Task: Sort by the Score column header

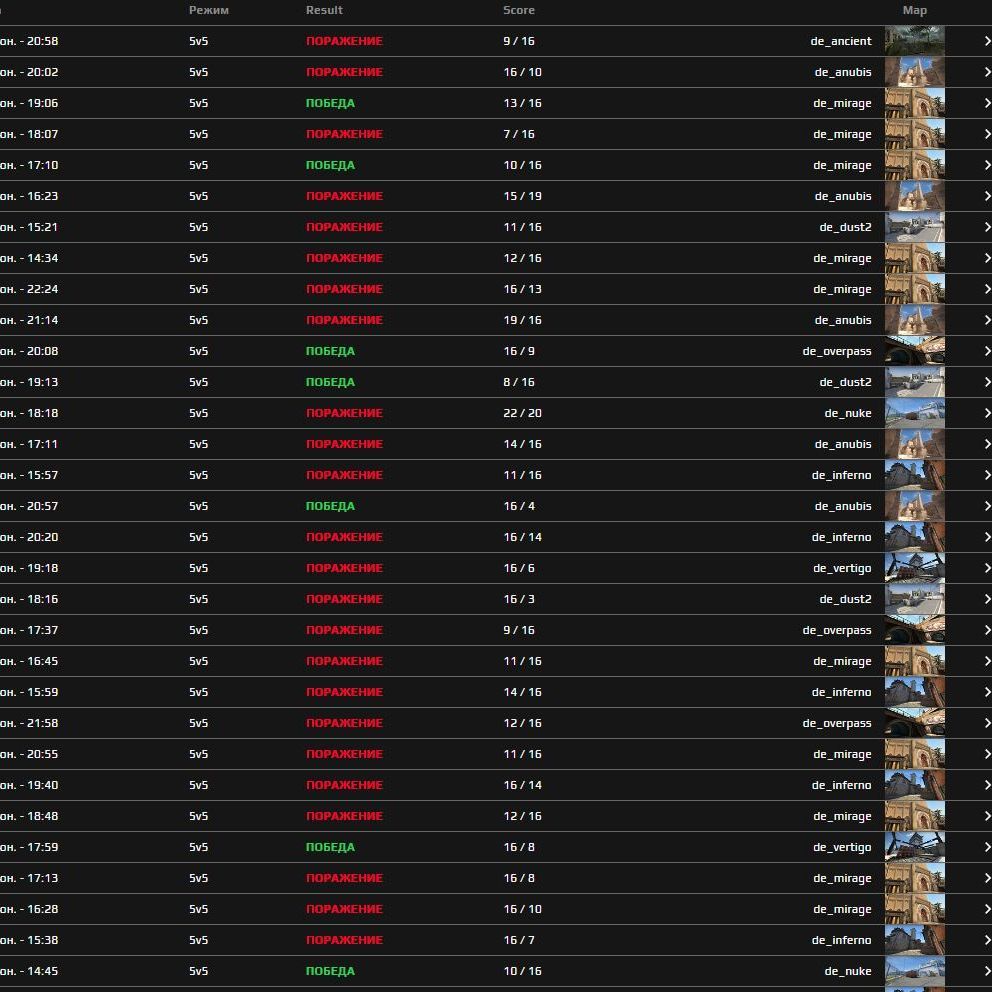Action: (x=518, y=10)
